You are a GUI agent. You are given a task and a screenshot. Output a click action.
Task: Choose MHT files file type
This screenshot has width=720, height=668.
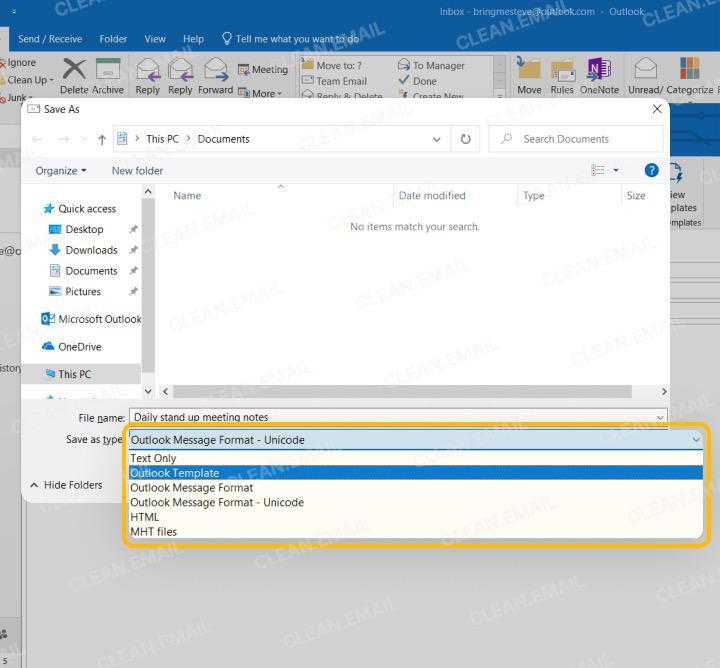point(416,532)
